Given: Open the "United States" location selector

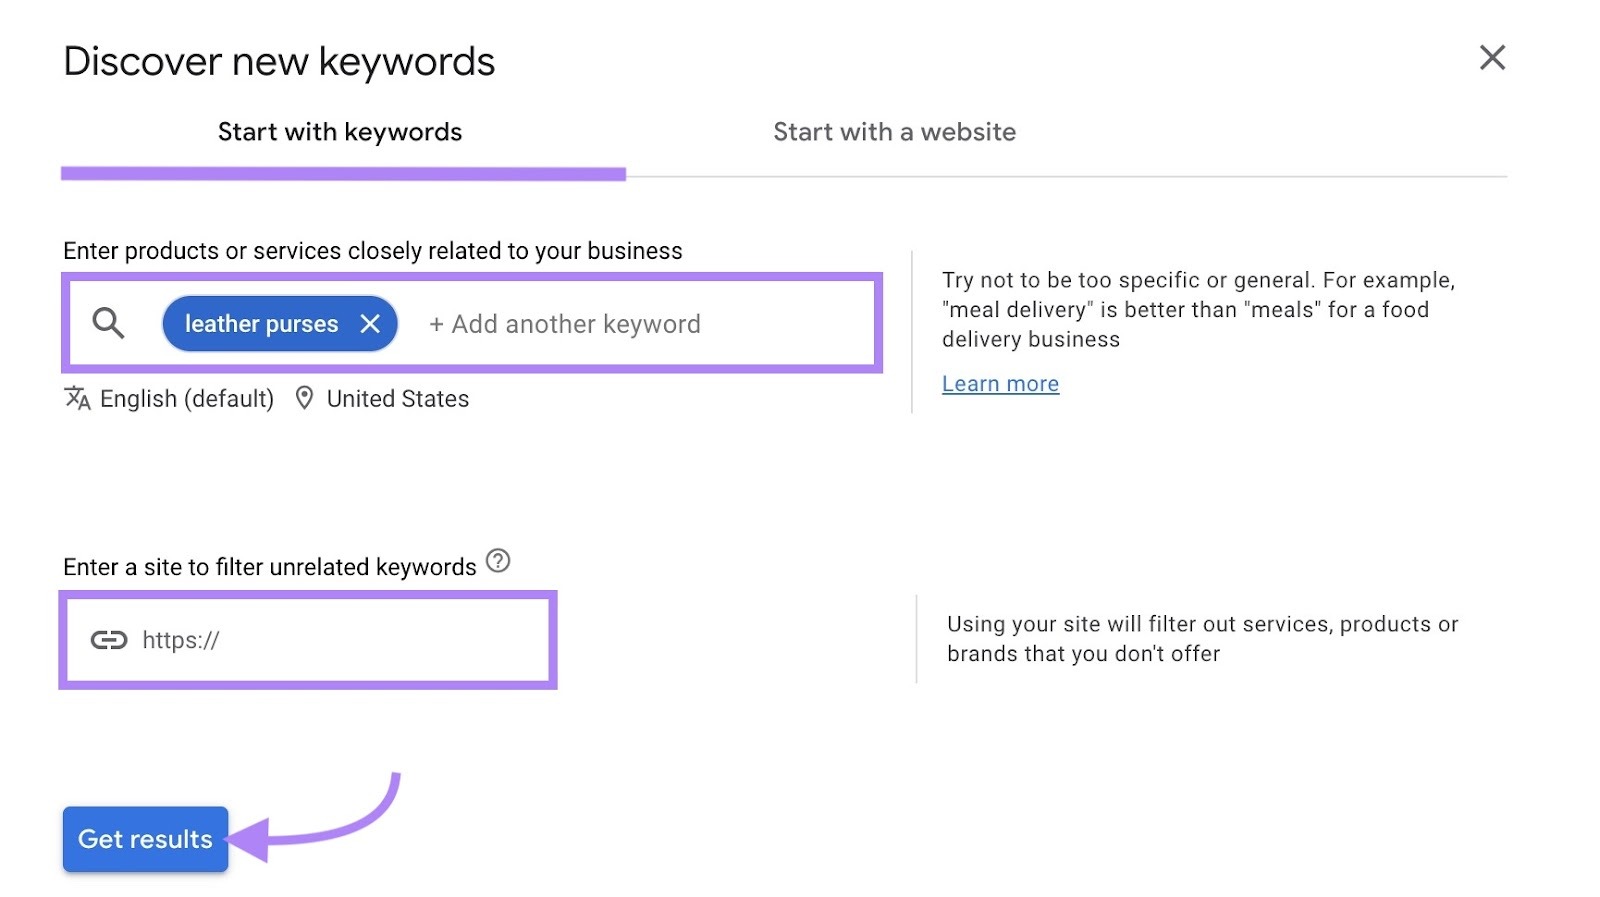Looking at the screenshot, I should coord(396,398).
